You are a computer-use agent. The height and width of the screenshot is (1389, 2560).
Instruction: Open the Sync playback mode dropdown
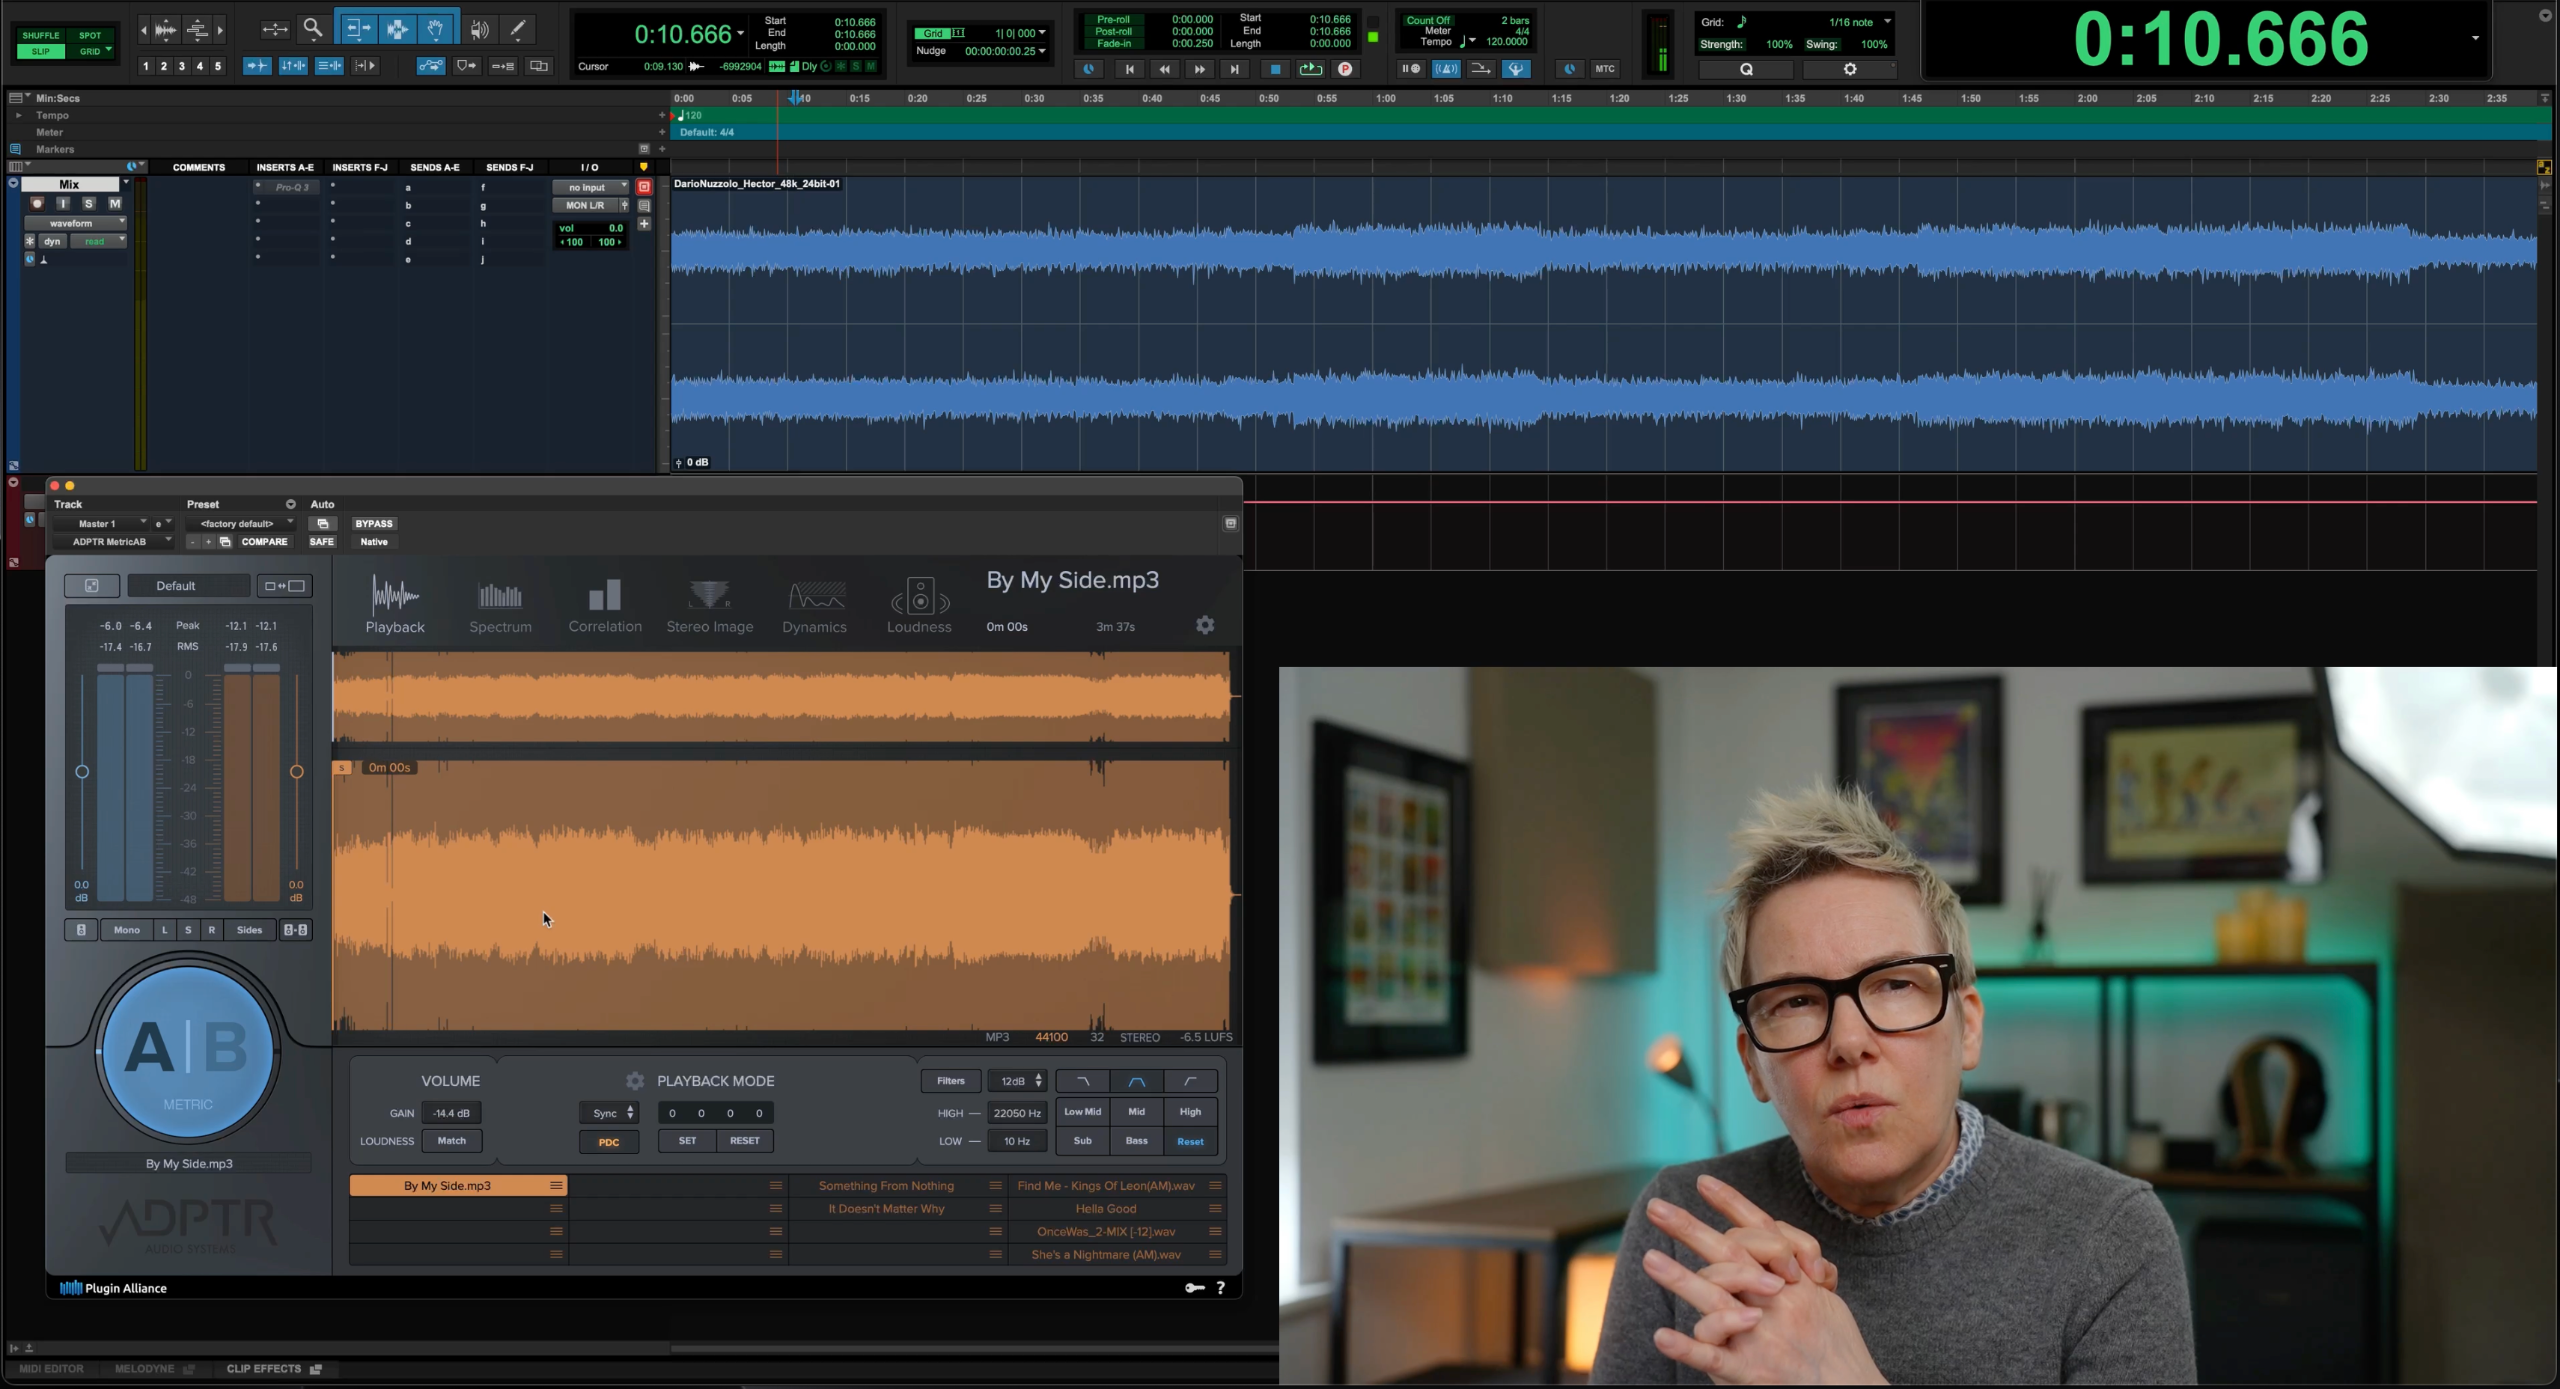[610, 1113]
